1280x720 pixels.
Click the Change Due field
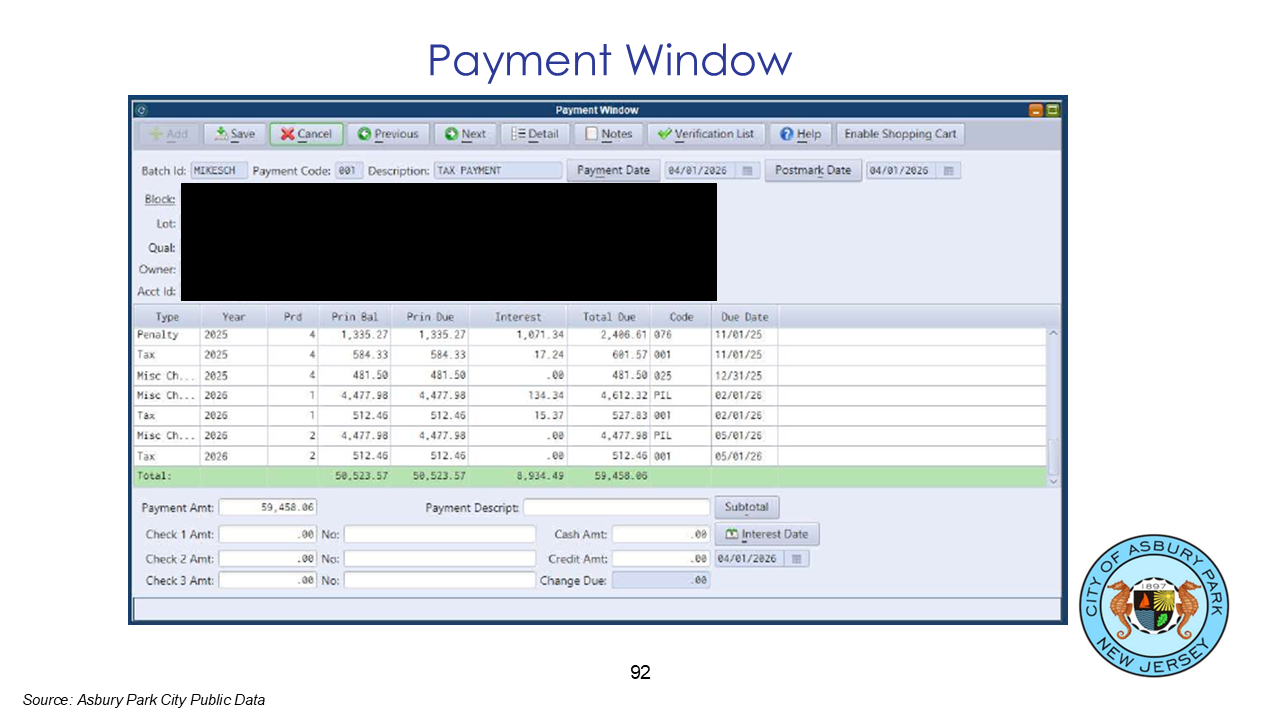point(661,580)
